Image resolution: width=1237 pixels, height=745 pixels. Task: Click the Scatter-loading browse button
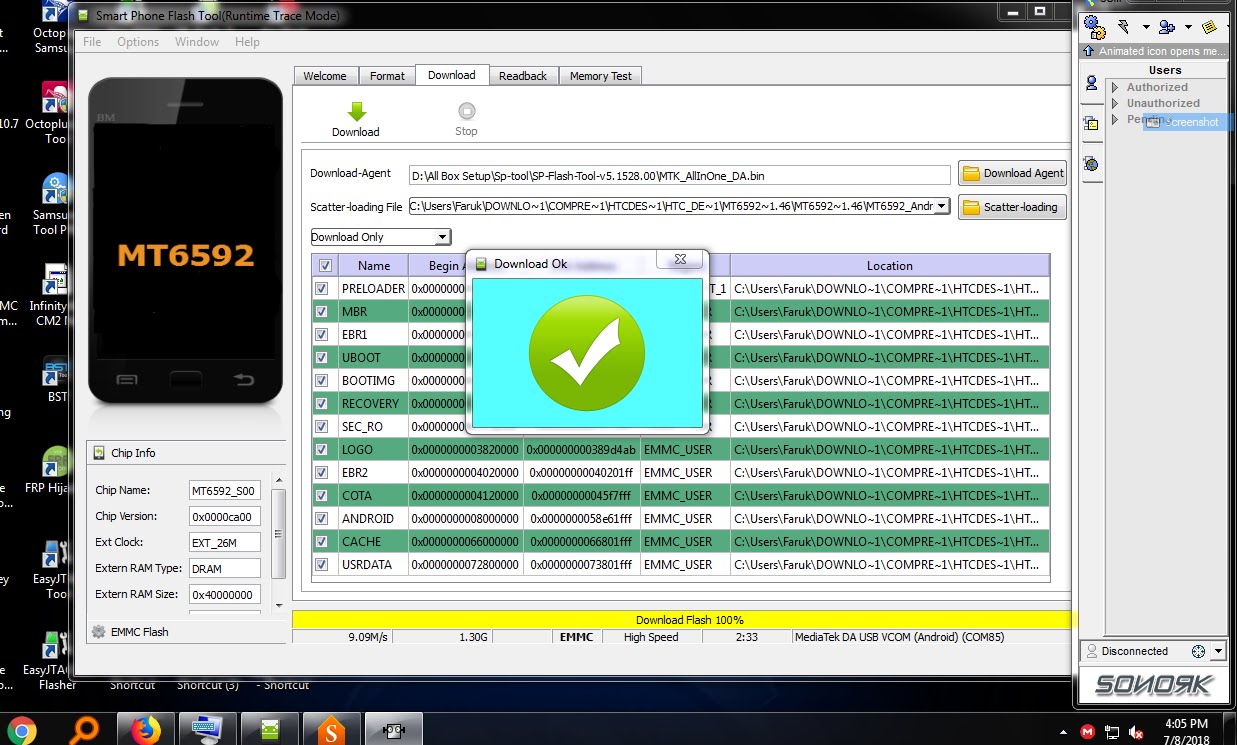tap(1012, 207)
